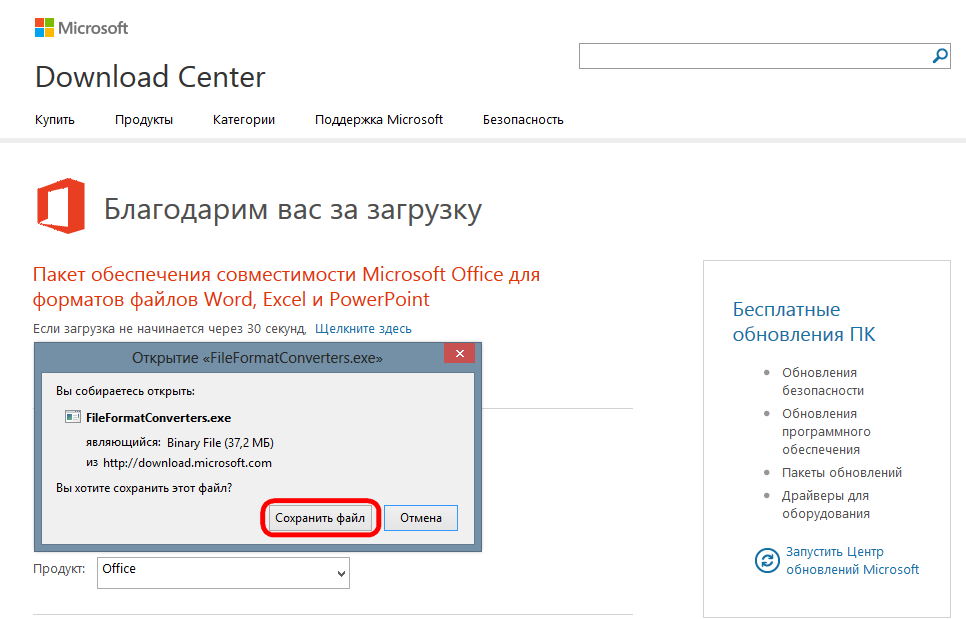Click the Microsoft logo in header

pyautogui.click(x=82, y=28)
